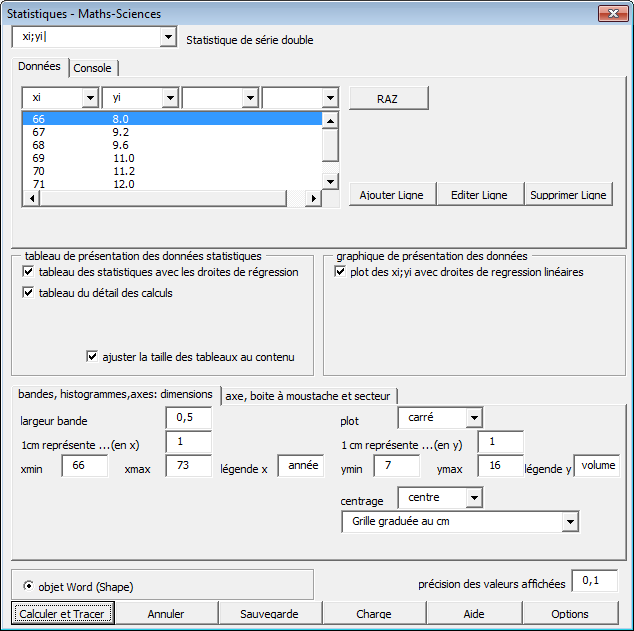Screen dimensions: 634x631
Task: Select the row 70 / 11.2
Action: pos(172,171)
